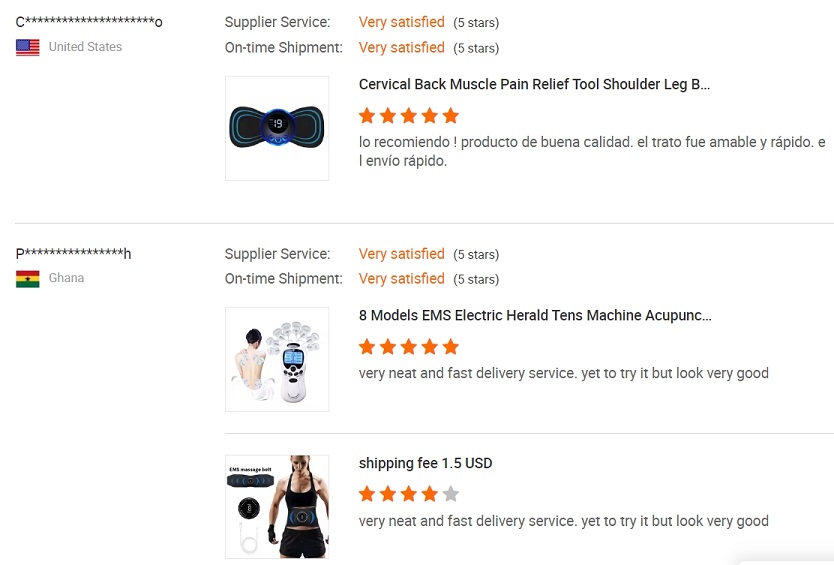This screenshot has height=565, width=834.
Task: Click first orange star under shipping fee item
Action: coord(366,494)
